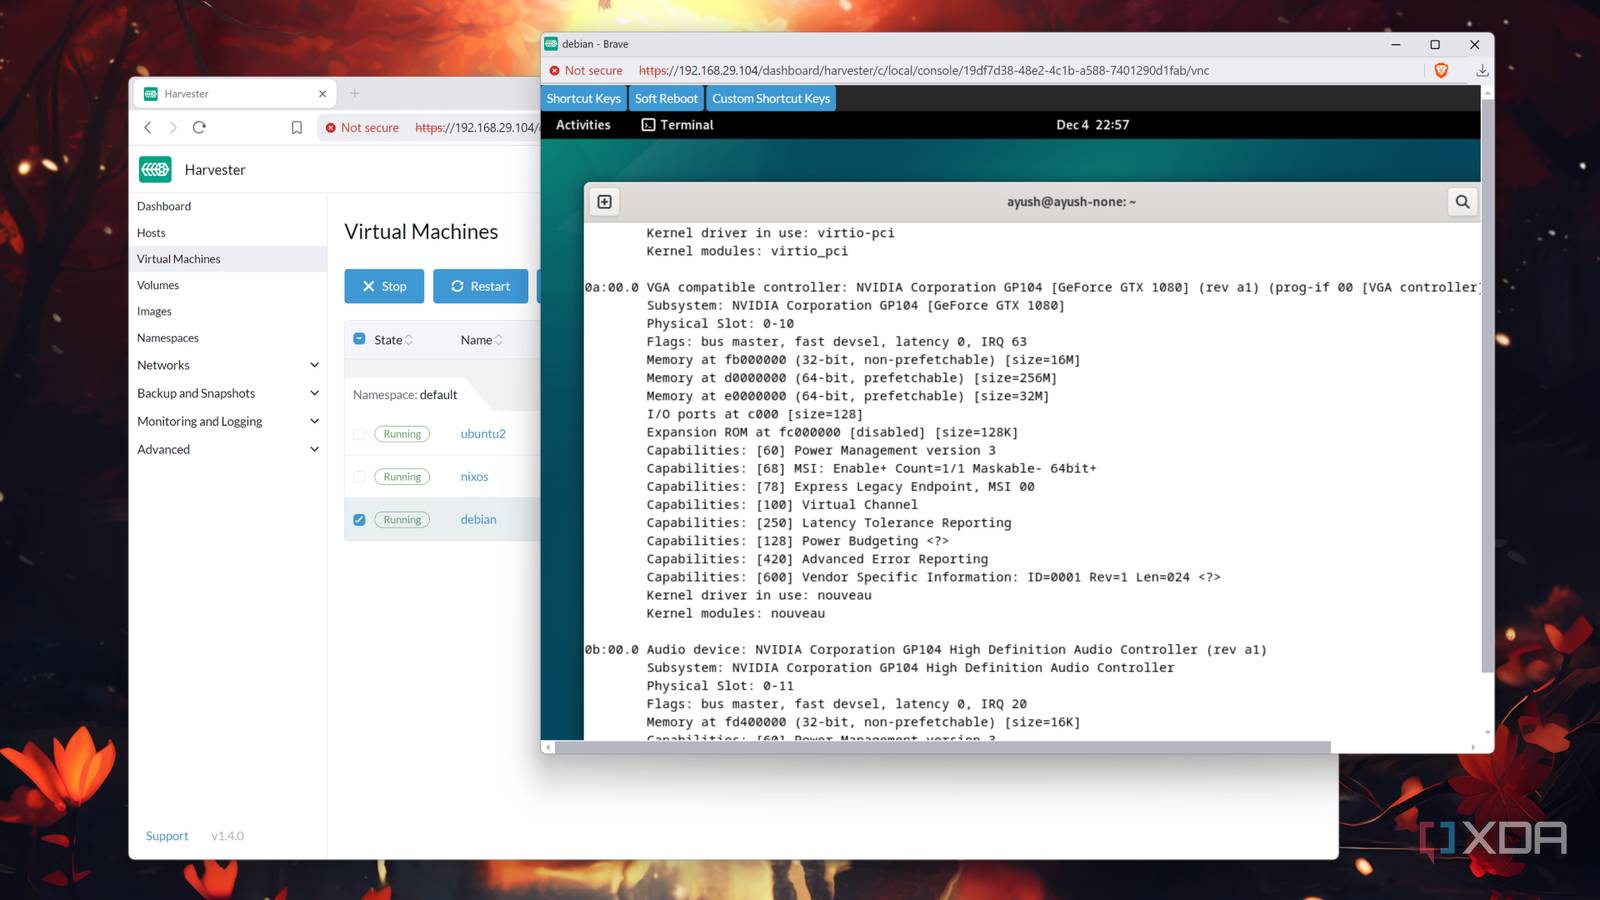
Task: Open the ubuntu2 virtual machine link
Action: [483, 434]
